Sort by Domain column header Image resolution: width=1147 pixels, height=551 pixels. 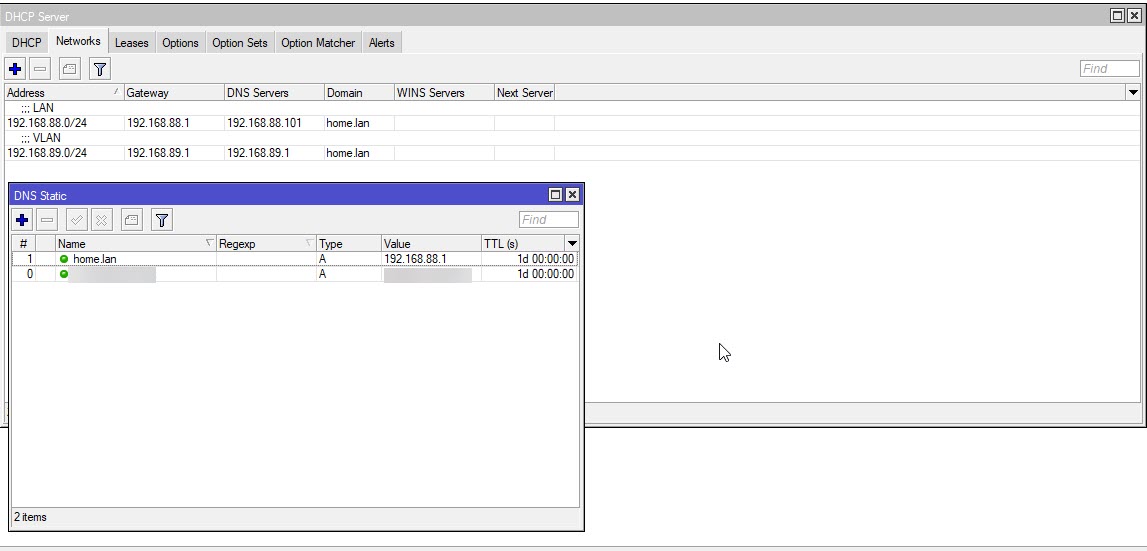tap(359, 93)
